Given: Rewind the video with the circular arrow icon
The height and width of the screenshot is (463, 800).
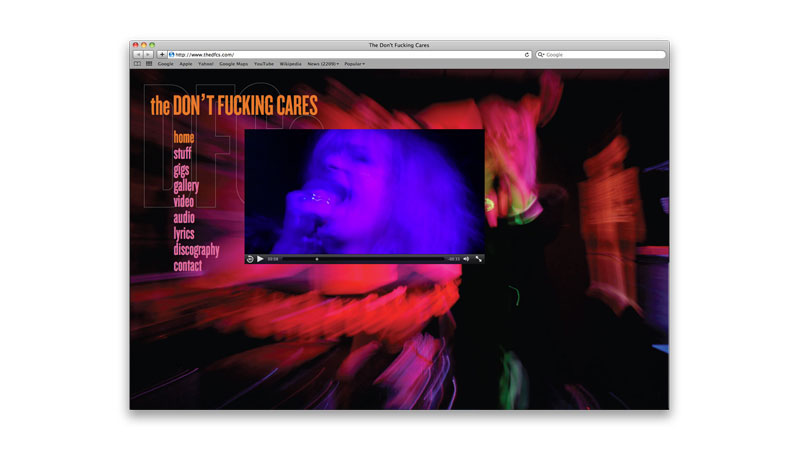Looking at the screenshot, I should (250, 259).
